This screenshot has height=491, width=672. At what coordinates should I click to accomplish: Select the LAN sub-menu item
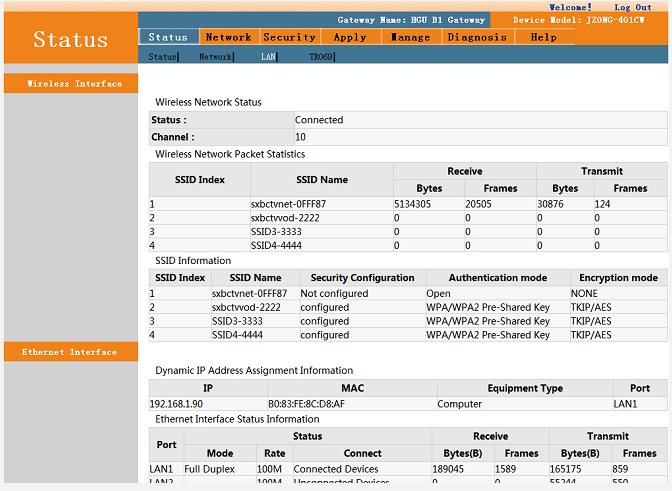pyautogui.click(x=268, y=57)
